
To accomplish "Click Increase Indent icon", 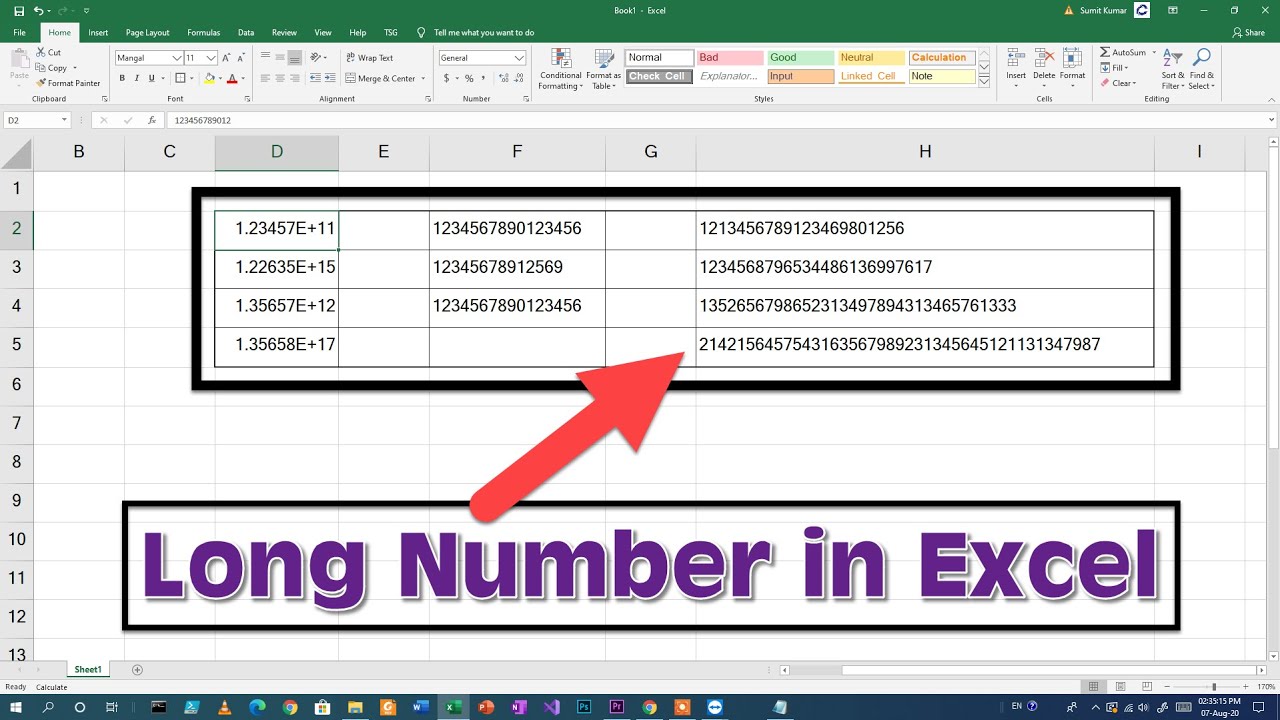I will click(x=330, y=78).
